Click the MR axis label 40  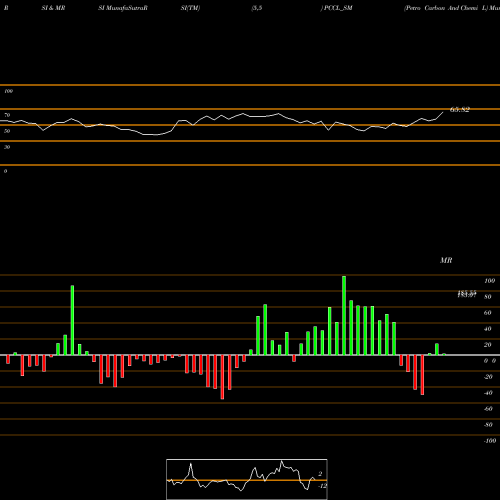pos(488,329)
